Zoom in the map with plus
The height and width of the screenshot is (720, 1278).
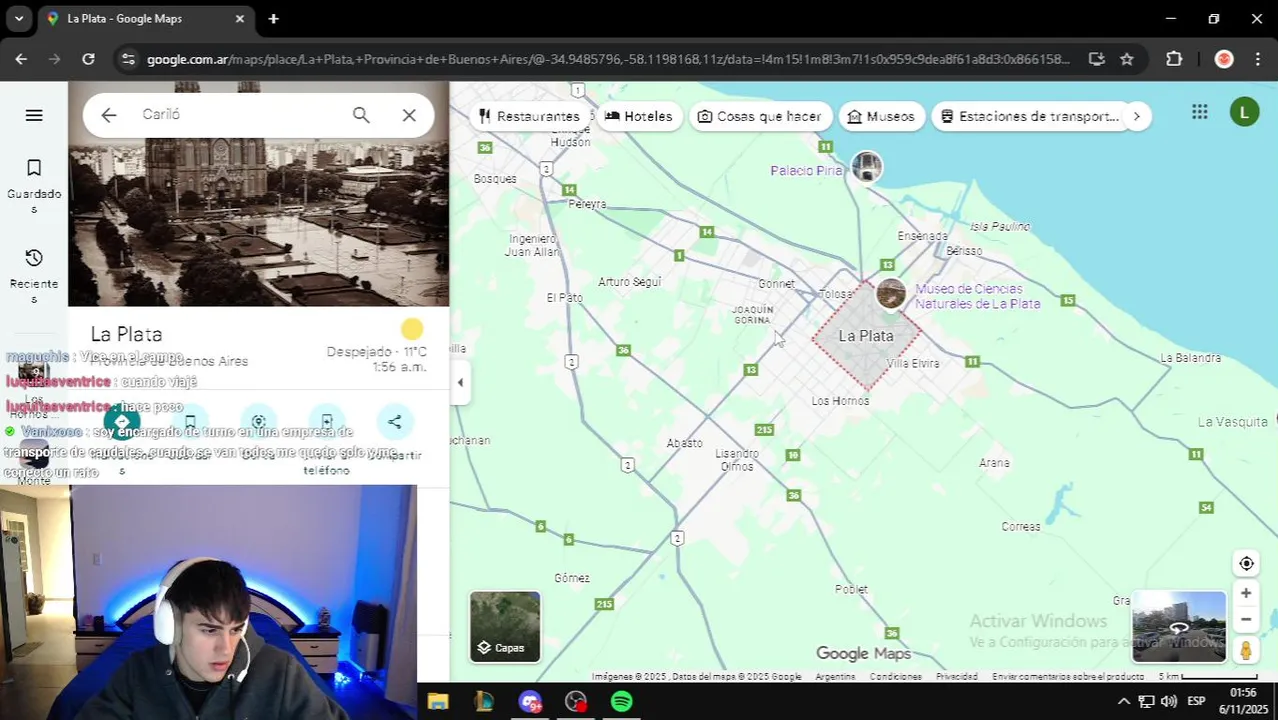pos(1246,593)
